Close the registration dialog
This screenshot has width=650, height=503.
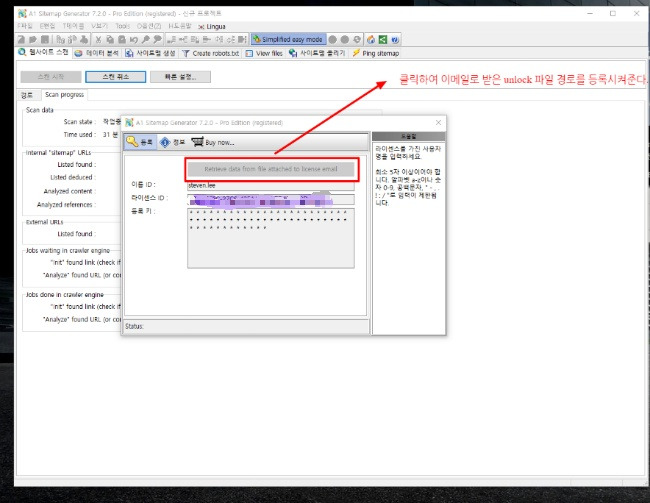pyautogui.click(x=438, y=122)
